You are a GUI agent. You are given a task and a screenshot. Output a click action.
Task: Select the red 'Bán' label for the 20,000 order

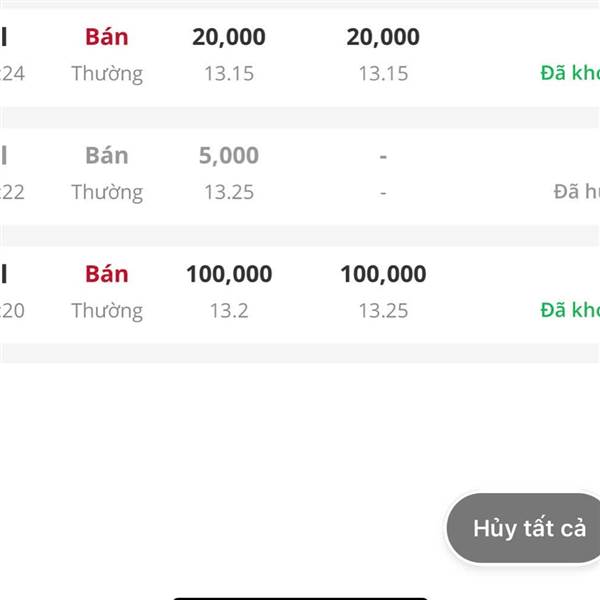107,37
